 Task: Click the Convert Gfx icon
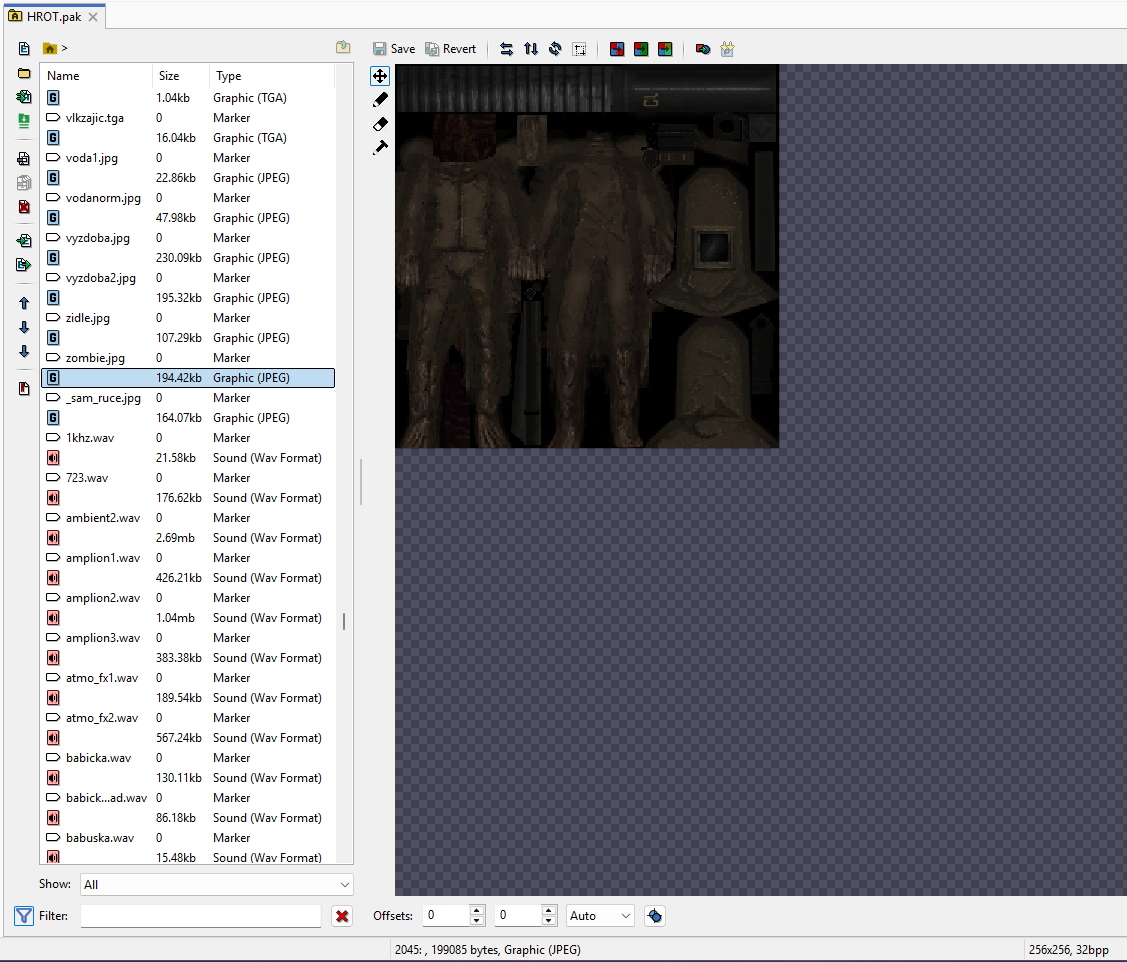click(x=703, y=49)
